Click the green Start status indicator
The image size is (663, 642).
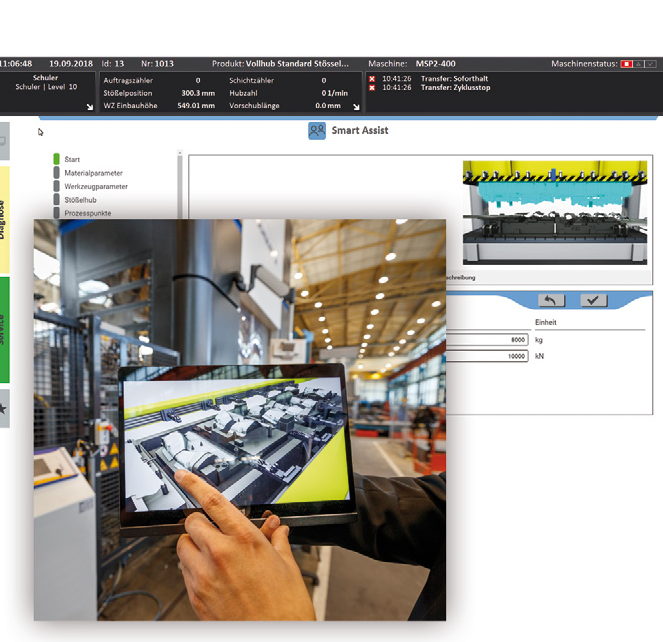pyautogui.click(x=57, y=159)
